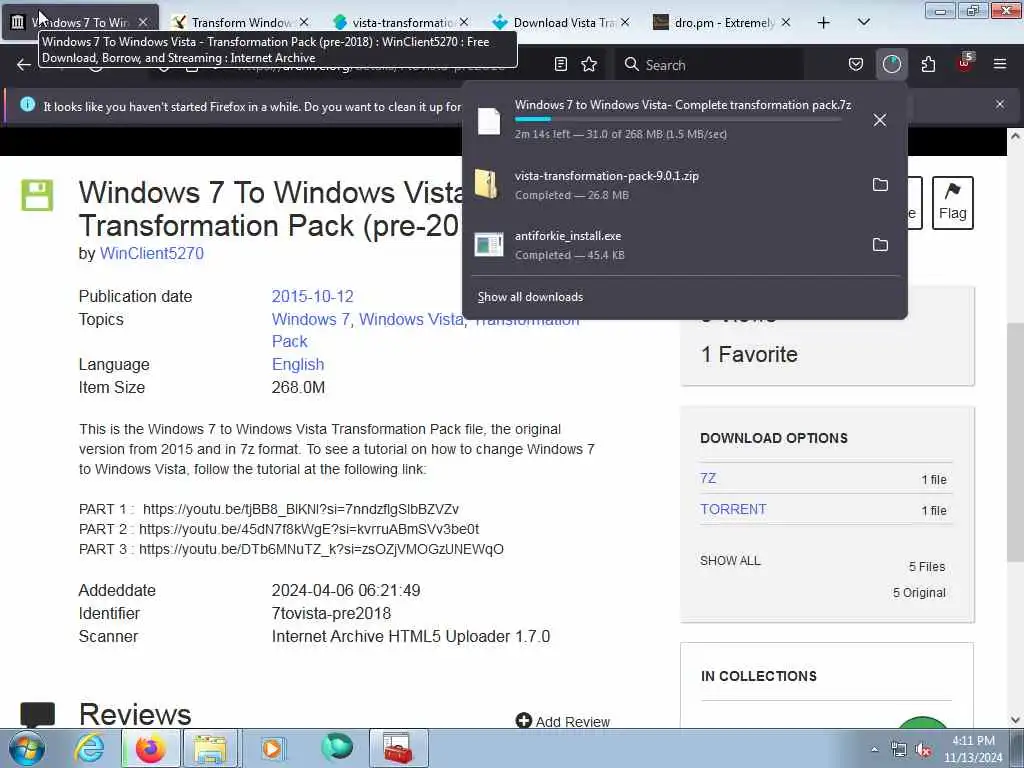
Task: Download the 7Z file option
Action: point(708,478)
